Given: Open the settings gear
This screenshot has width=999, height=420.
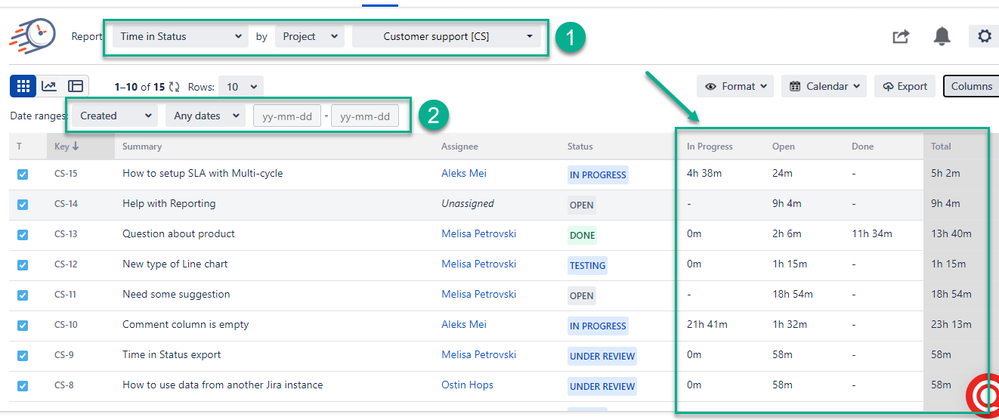Looking at the screenshot, I should [x=984, y=37].
